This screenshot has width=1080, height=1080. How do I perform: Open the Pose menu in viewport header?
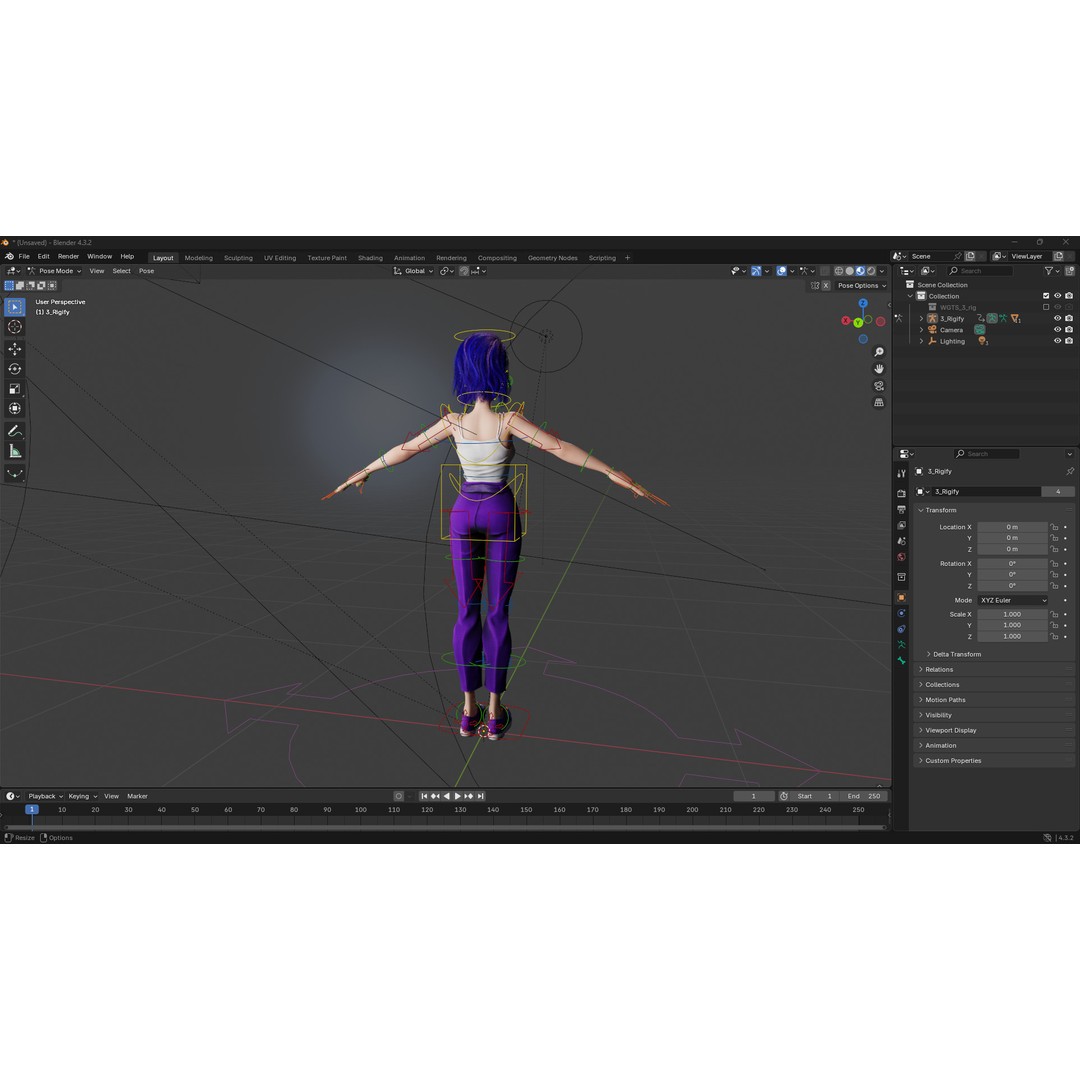(x=146, y=271)
